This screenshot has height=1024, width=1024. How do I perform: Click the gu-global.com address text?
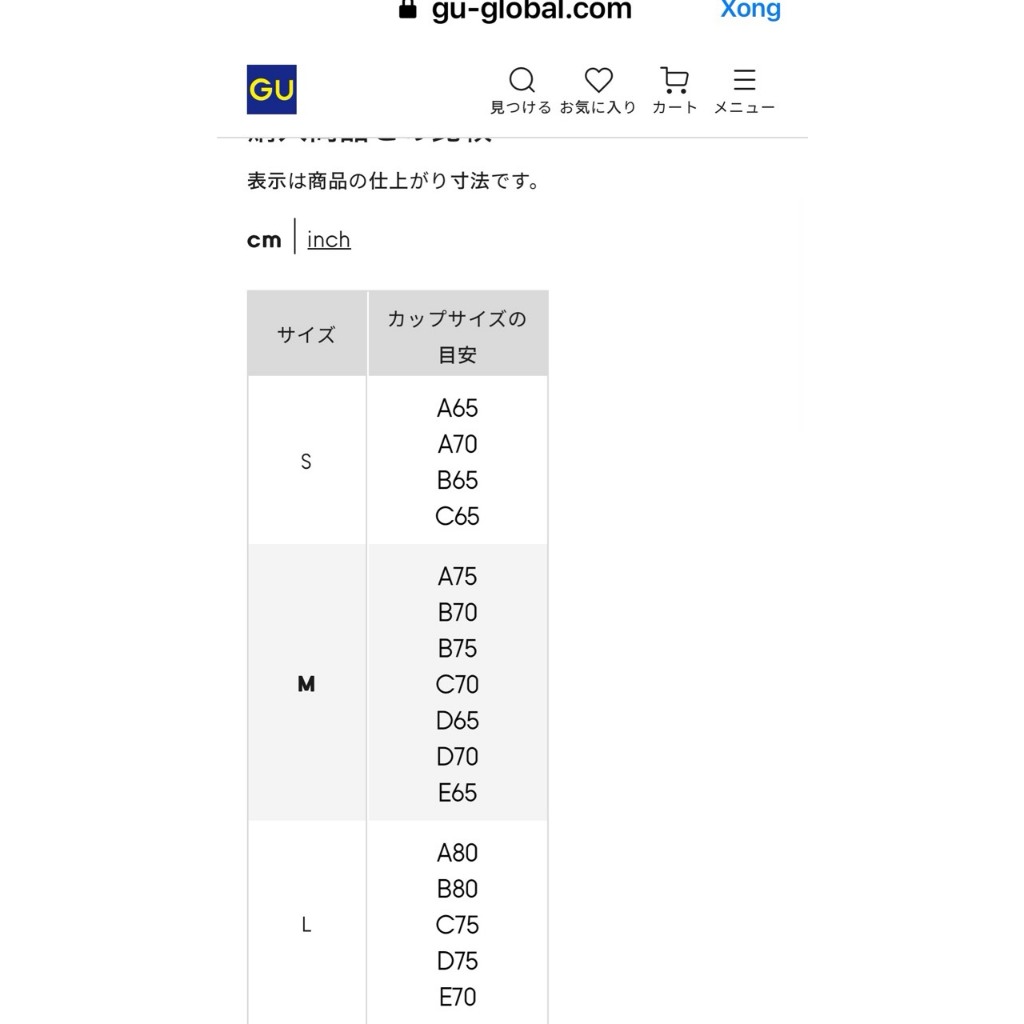pos(532,11)
